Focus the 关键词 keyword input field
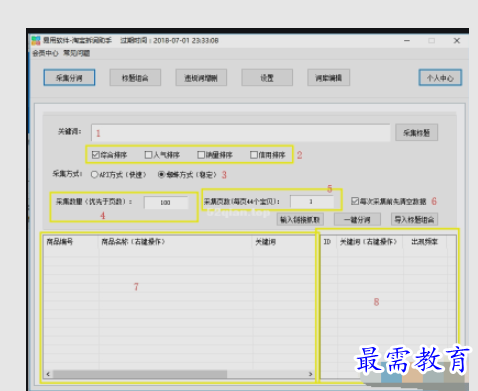This screenshot has height=391, width=478. tap(240, 133)
